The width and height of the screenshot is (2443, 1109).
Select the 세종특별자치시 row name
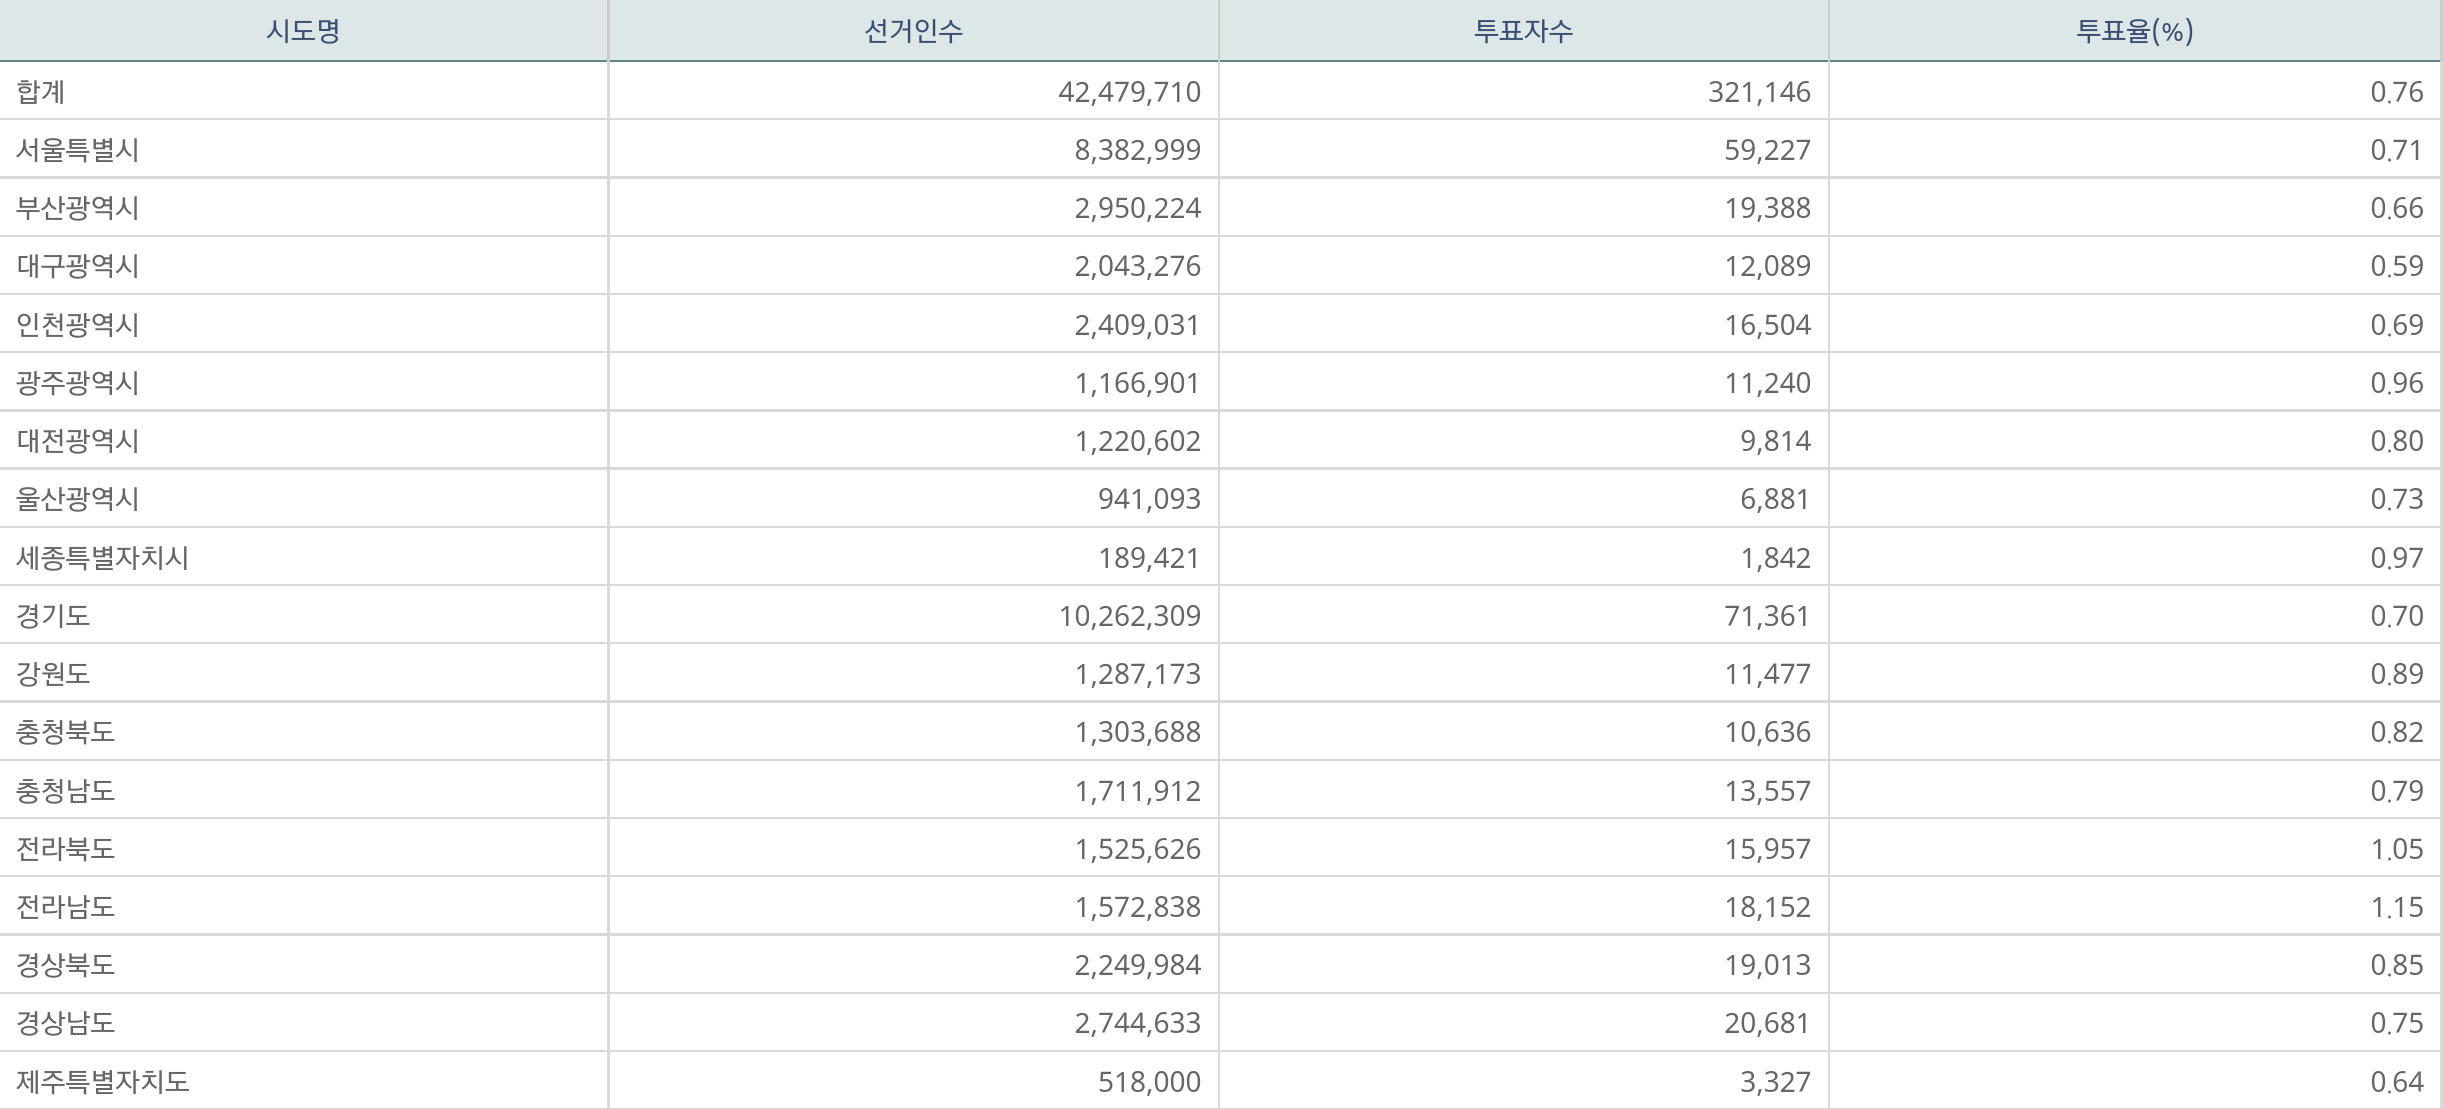pos(102,558)
